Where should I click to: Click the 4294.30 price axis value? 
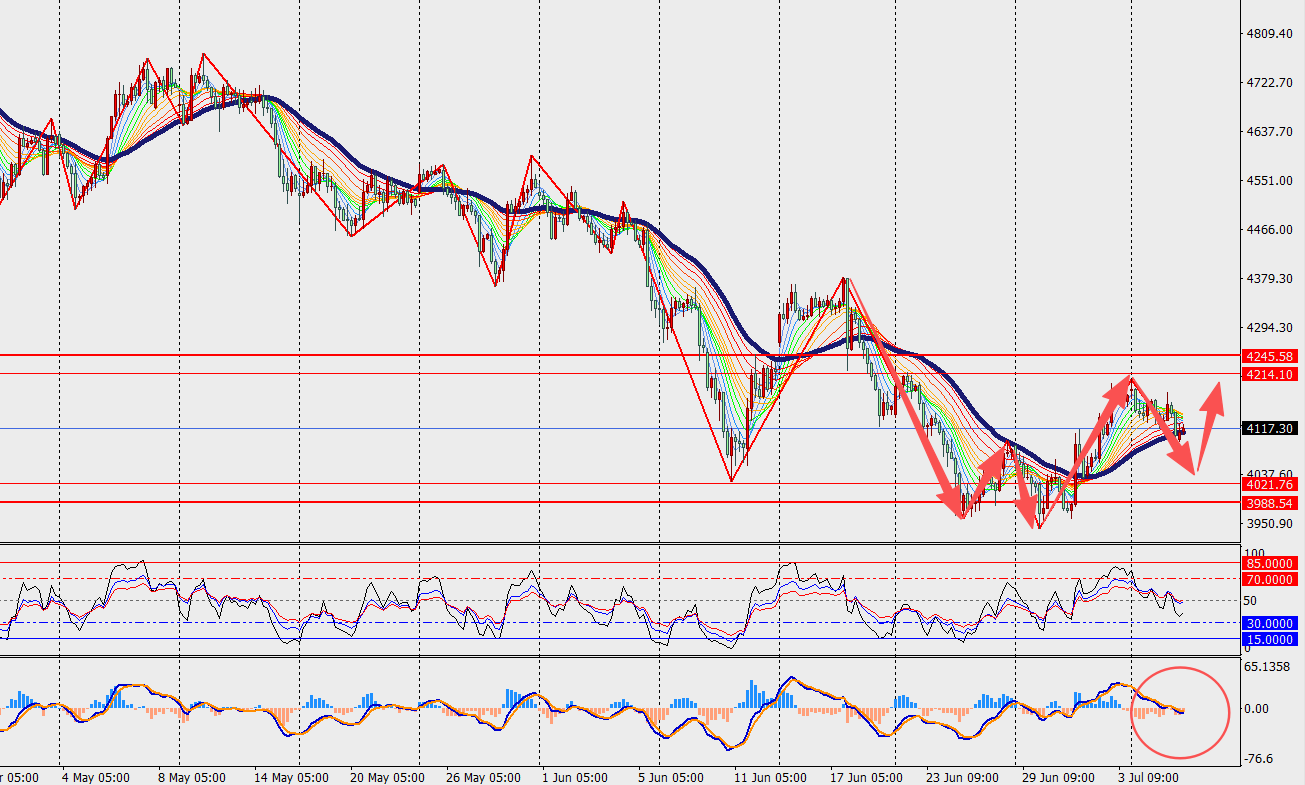[1272, 328]
